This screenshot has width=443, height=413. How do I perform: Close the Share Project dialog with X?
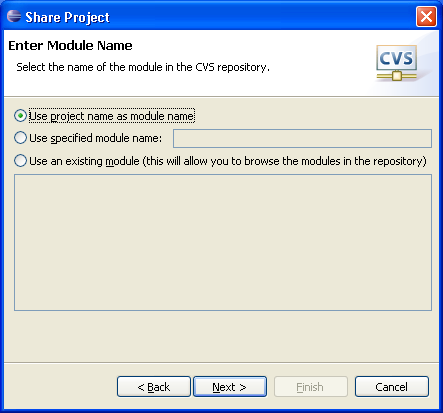pyautogui.click(x=426, y=16)
